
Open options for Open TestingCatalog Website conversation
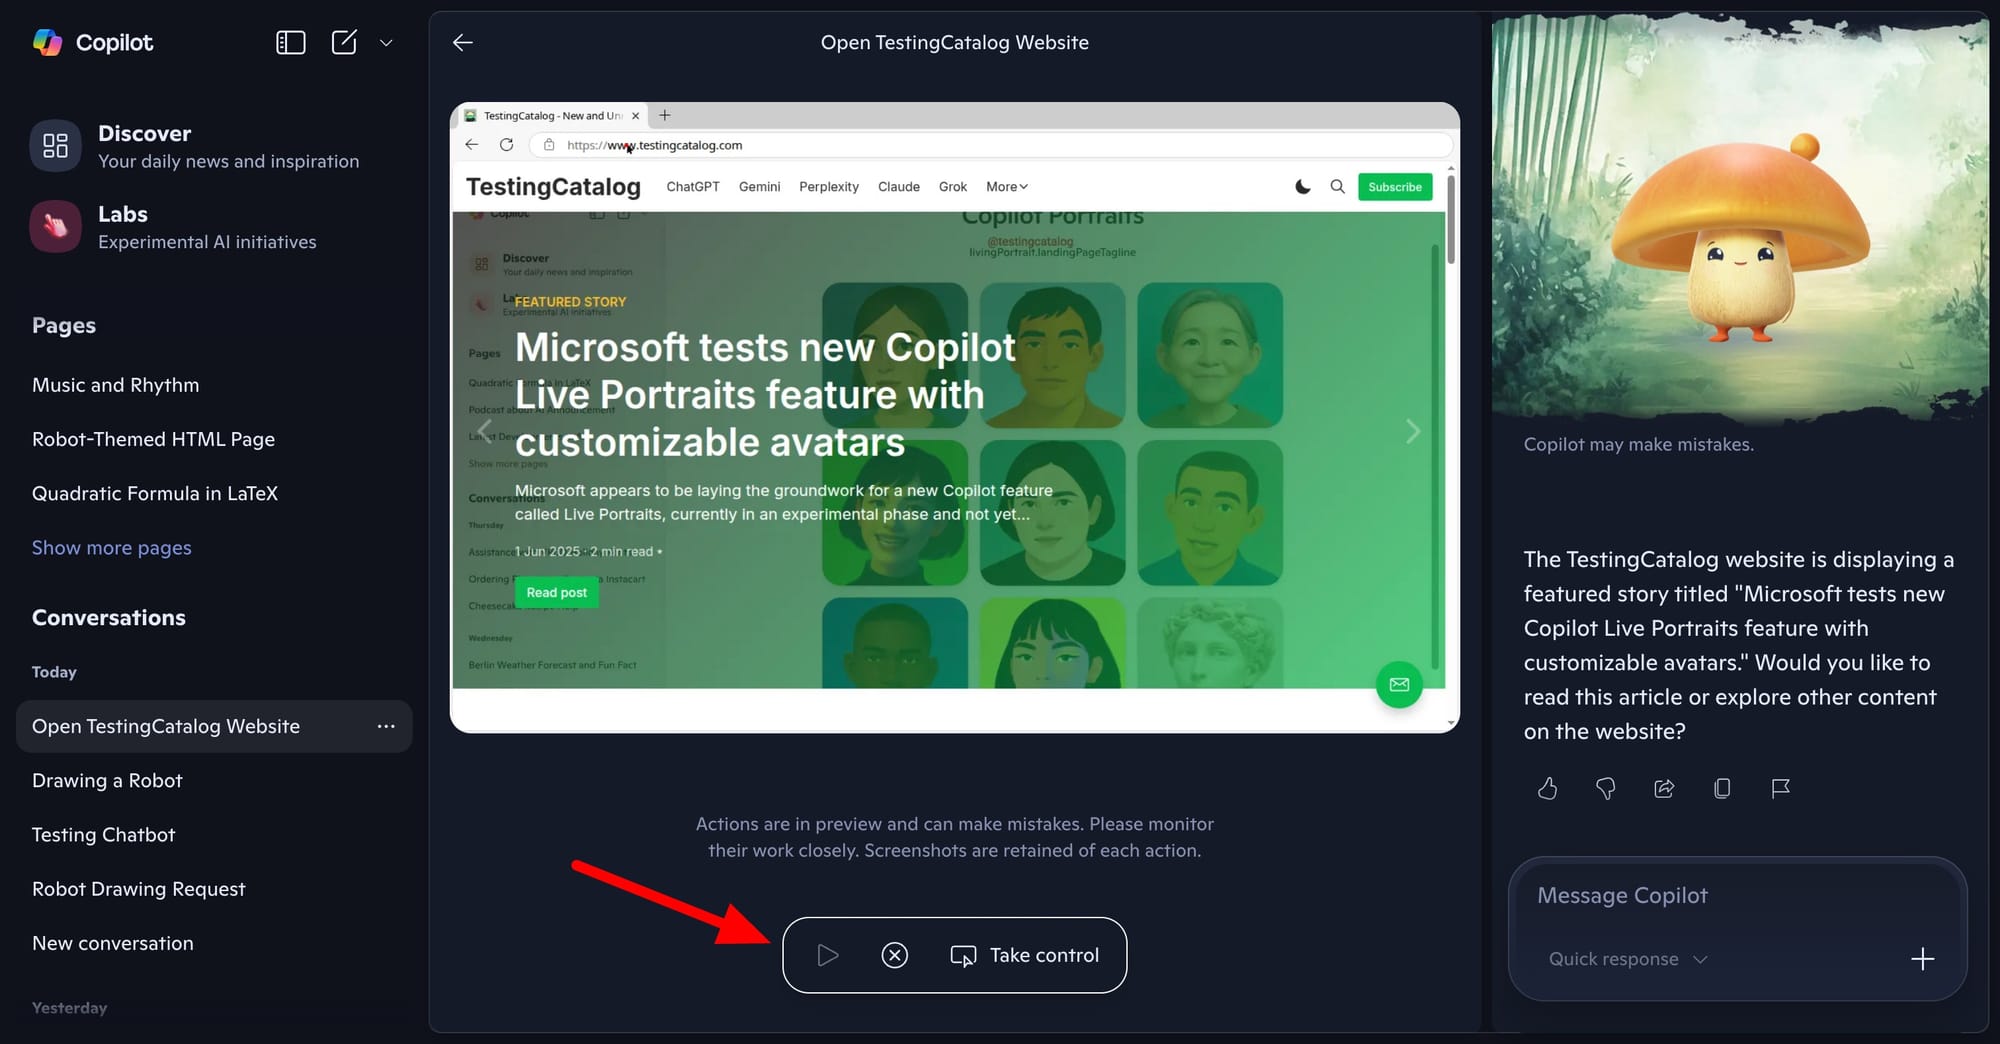pos(386,727)
